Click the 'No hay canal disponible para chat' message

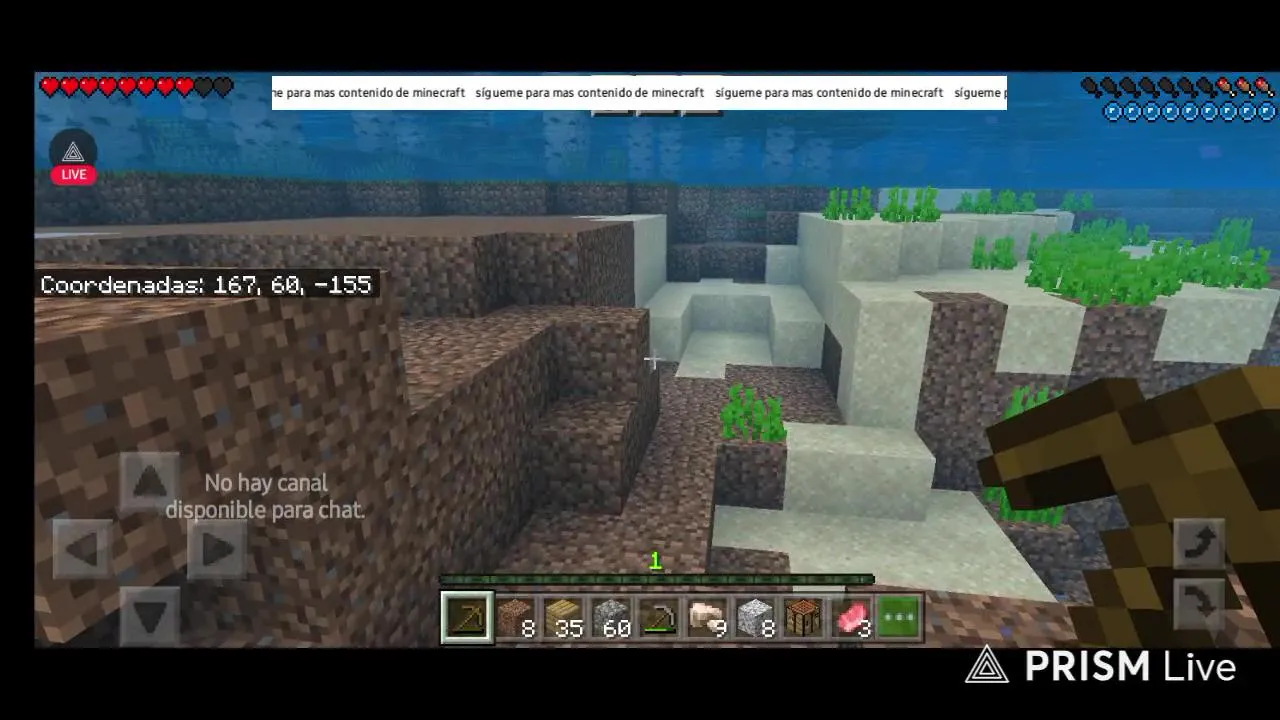[x=265, y=496]
